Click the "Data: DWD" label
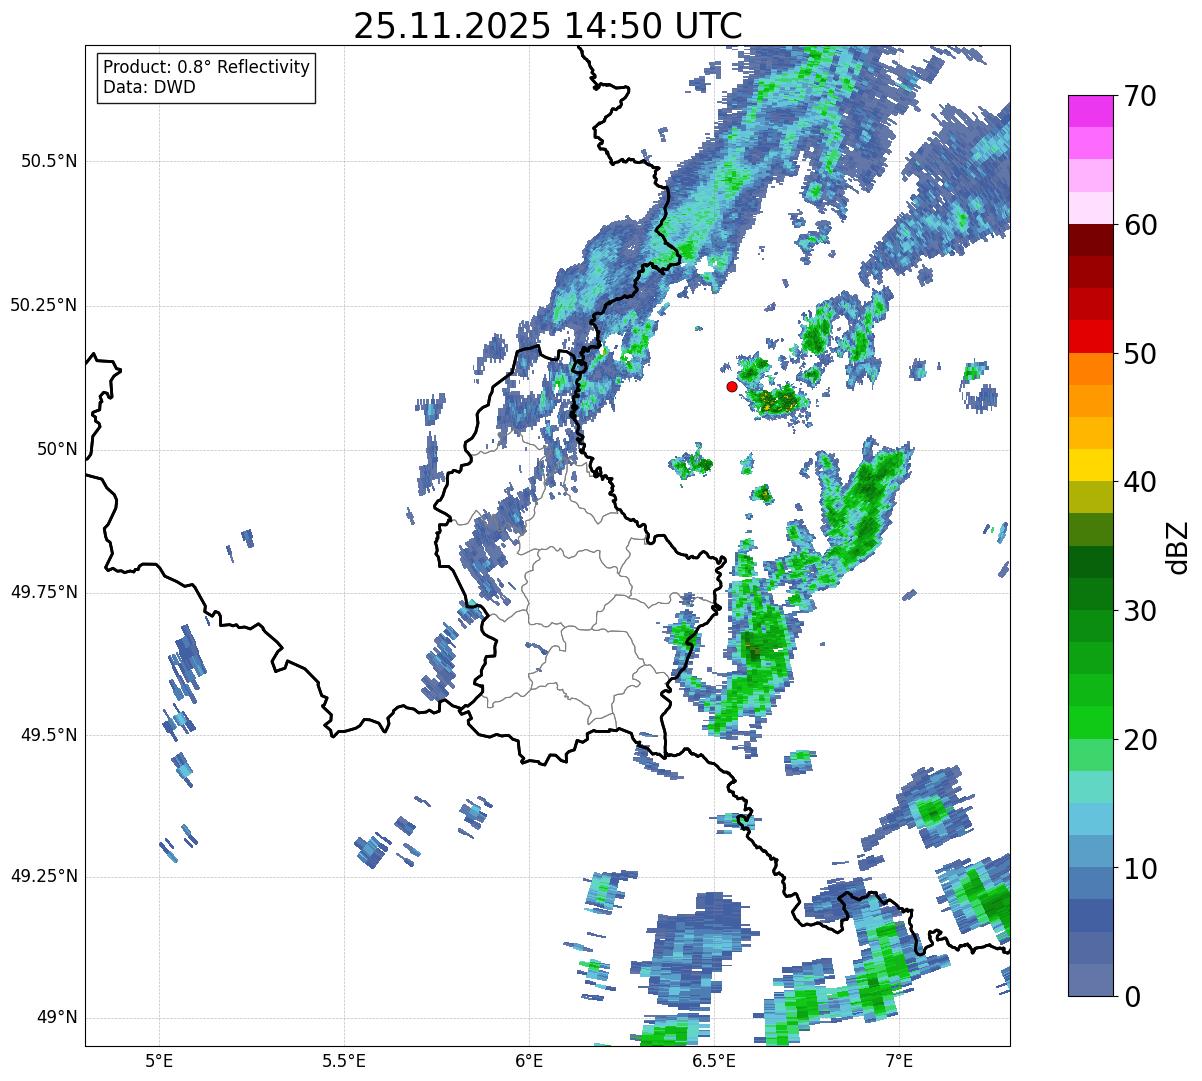The width and height of the screenshot is (1202, 1081). coord(149,87)
